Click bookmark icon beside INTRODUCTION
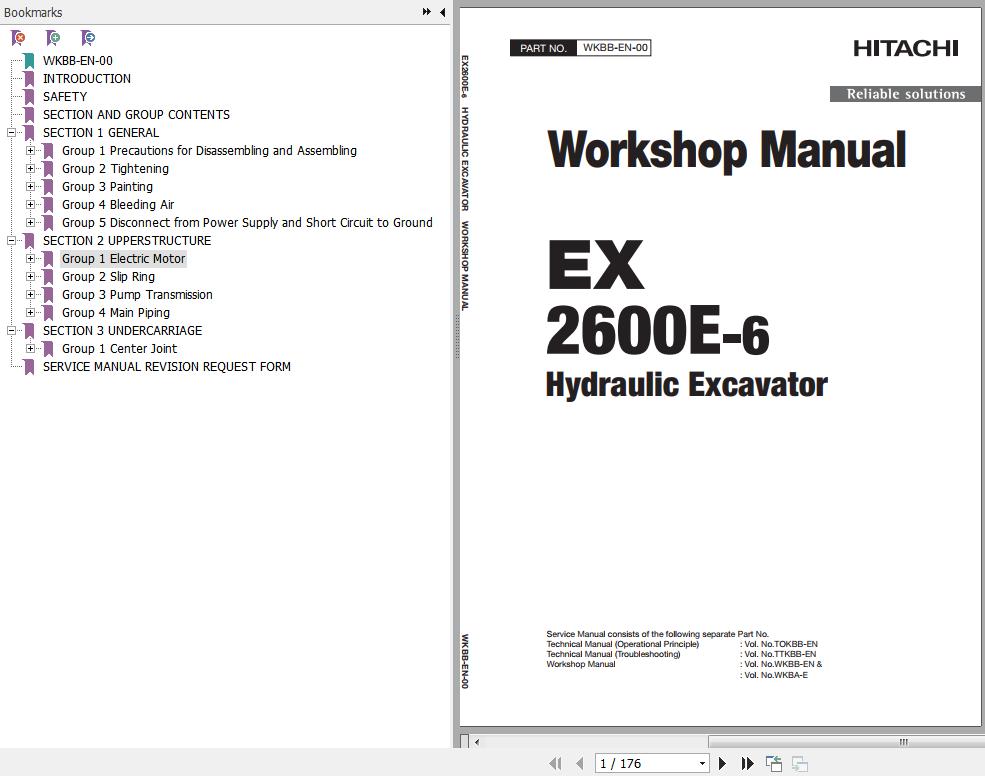The width and height of the screenshot is (985, 776). (29, 79)
